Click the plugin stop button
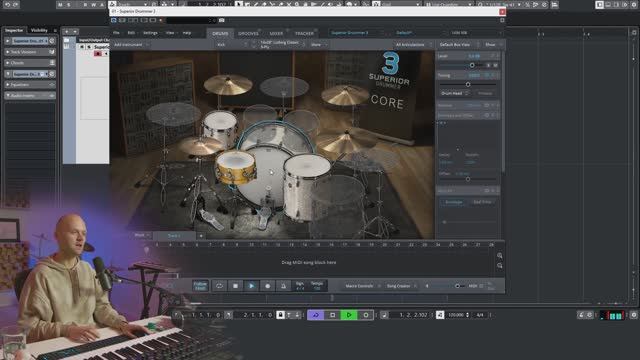This screenshot has height=360, width=640. click(235, 286)
